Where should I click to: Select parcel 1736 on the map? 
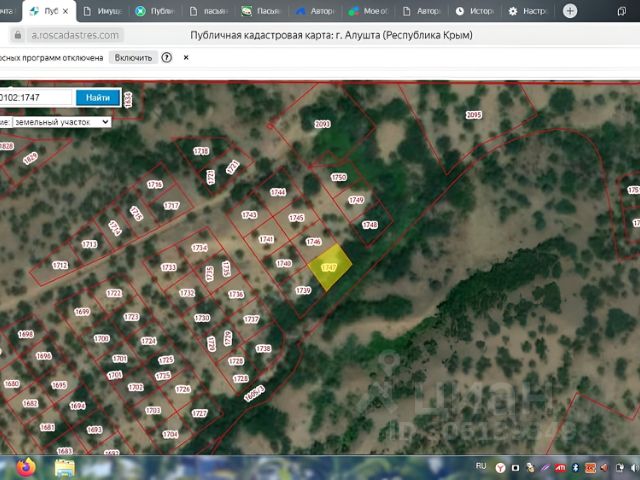236,294
